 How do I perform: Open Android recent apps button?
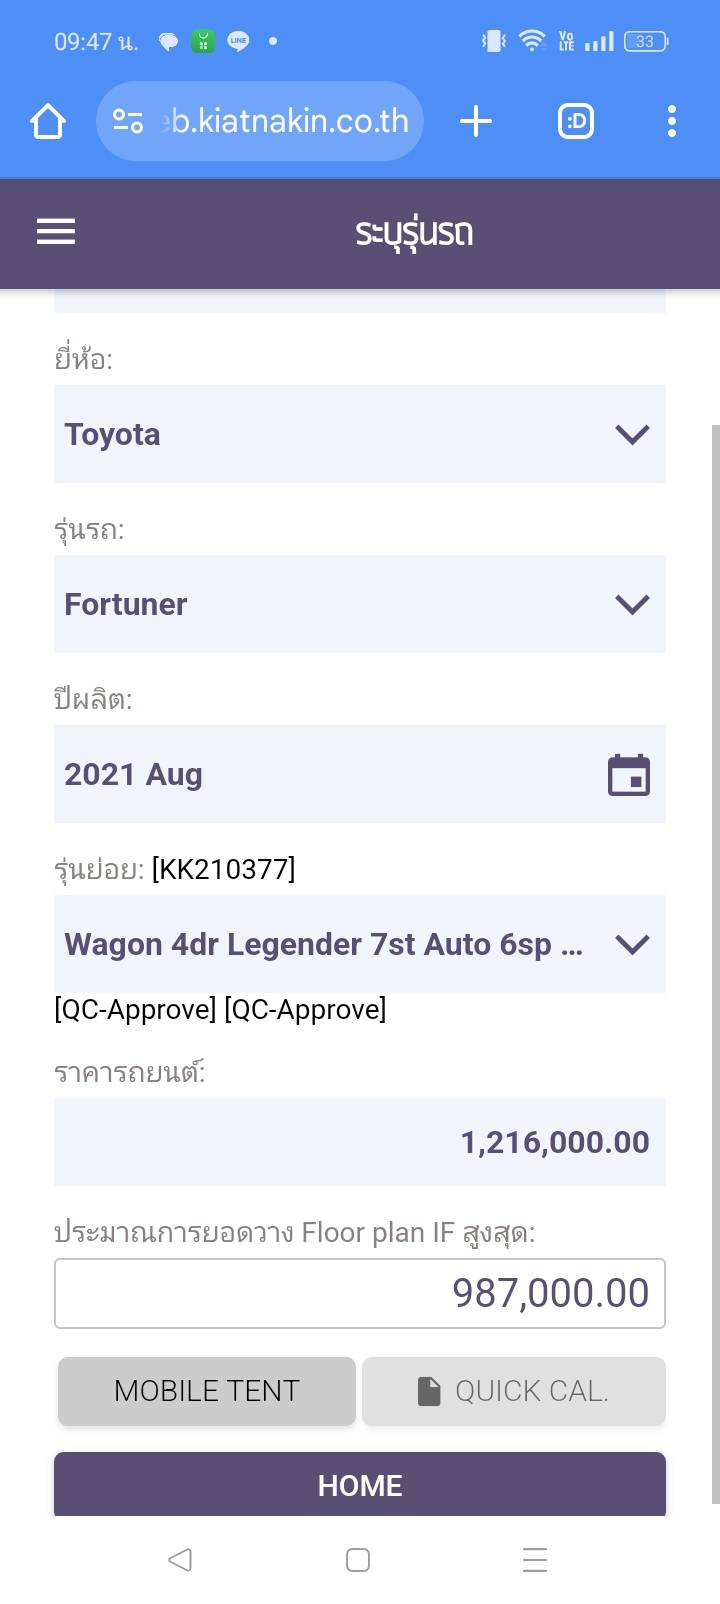click(535, 1559)
